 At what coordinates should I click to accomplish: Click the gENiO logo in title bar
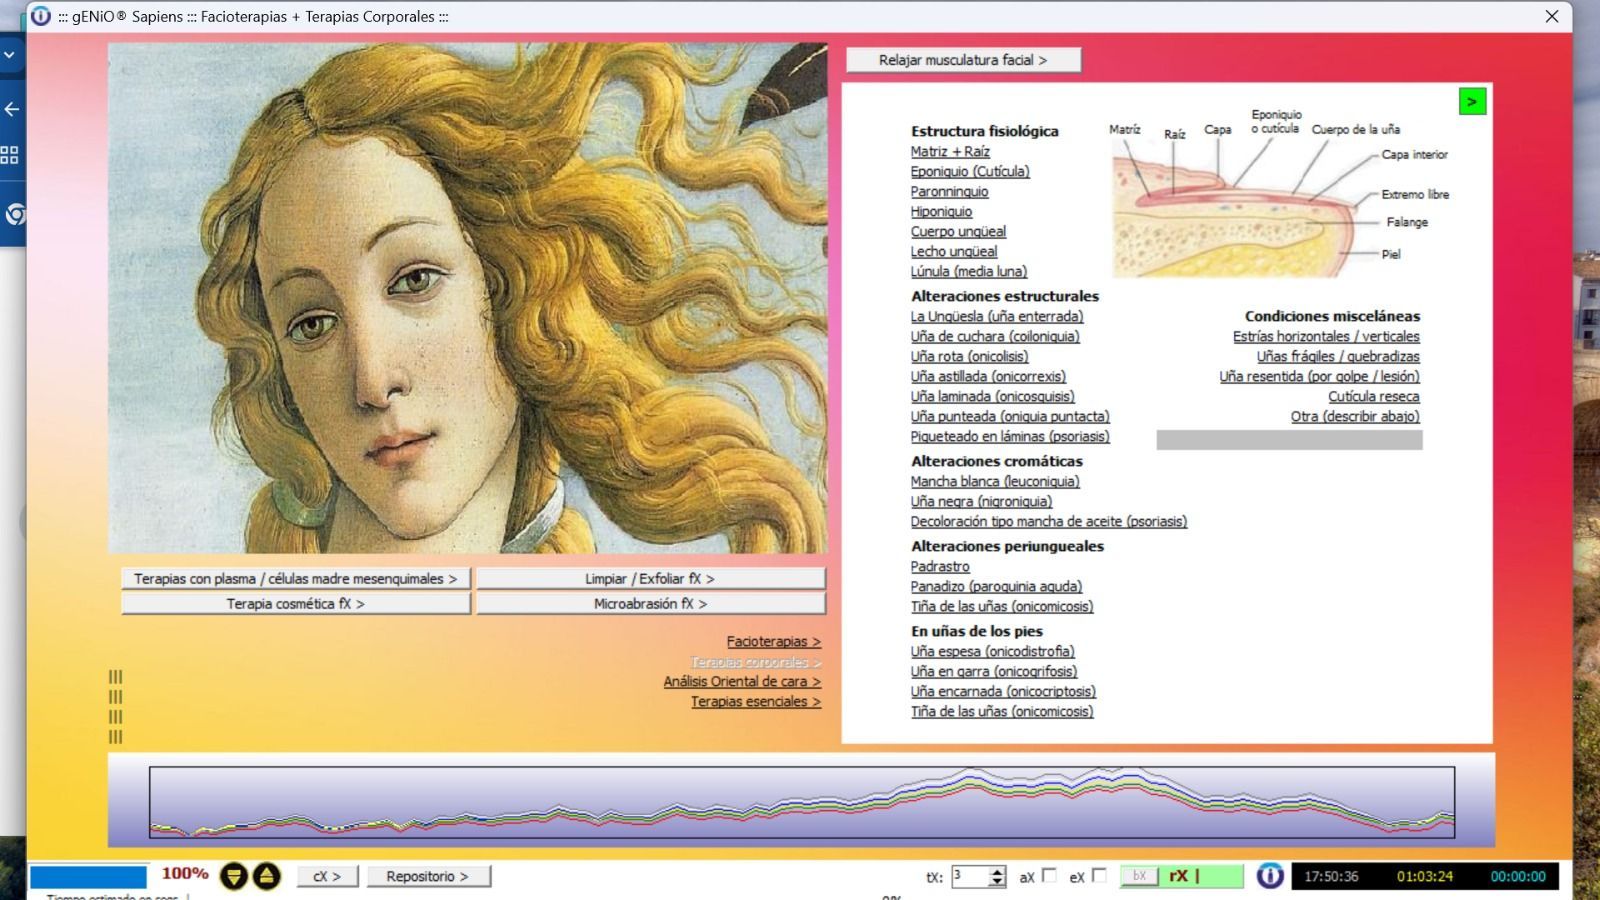[41, 16]
